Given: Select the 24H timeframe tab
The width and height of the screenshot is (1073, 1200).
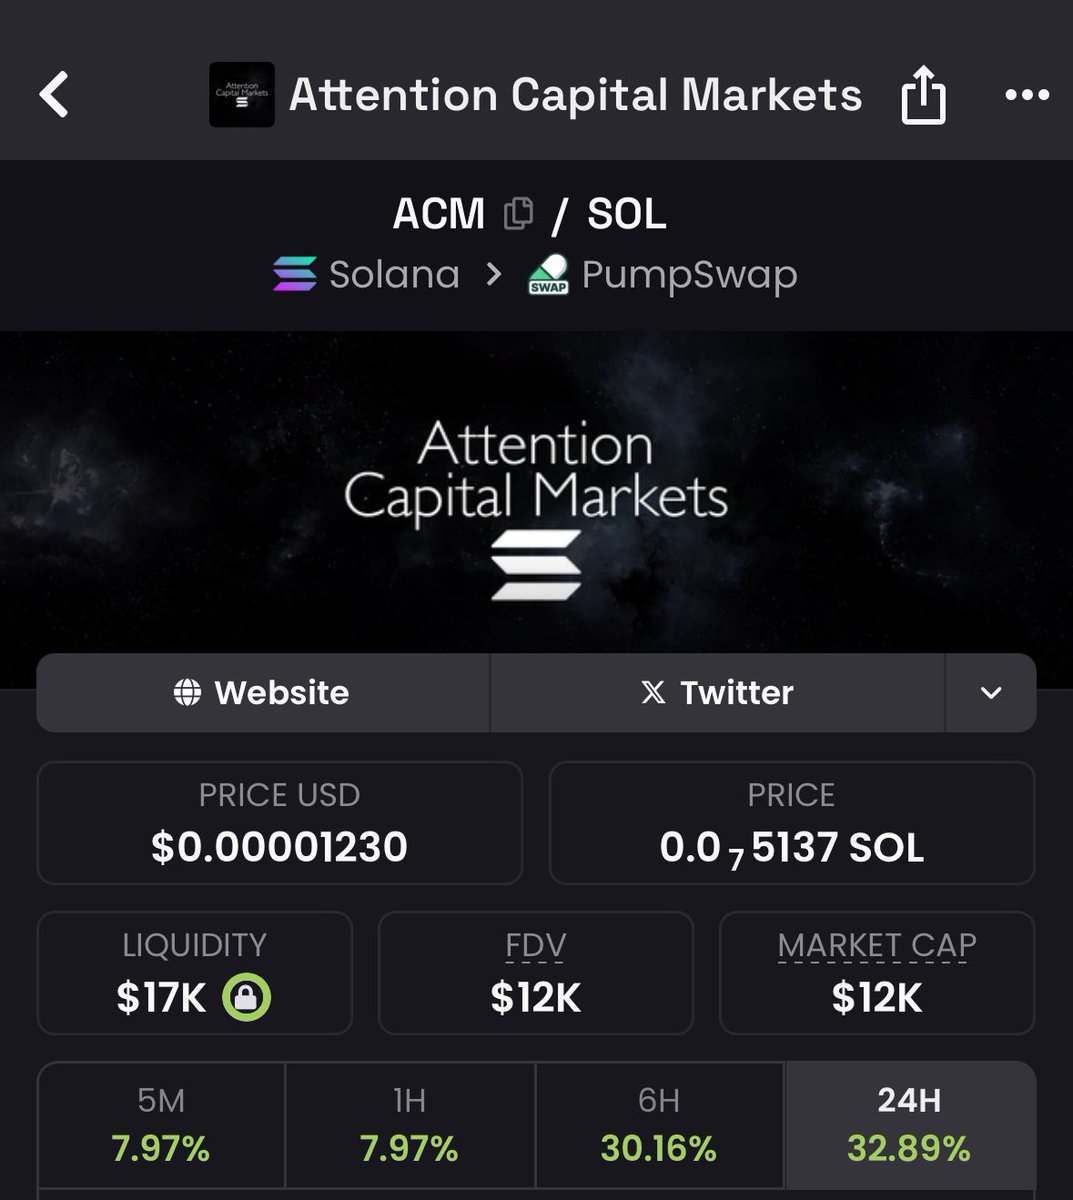Looking at the screenshot, I should (x=909, y=1125).
